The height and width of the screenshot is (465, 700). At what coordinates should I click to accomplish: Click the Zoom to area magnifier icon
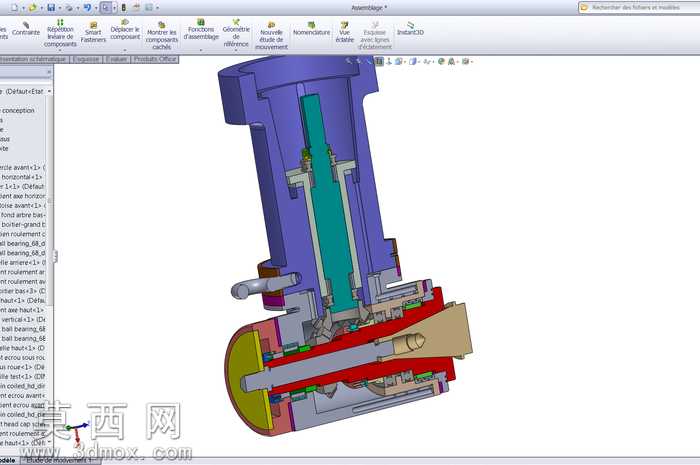tap(358, 62)
